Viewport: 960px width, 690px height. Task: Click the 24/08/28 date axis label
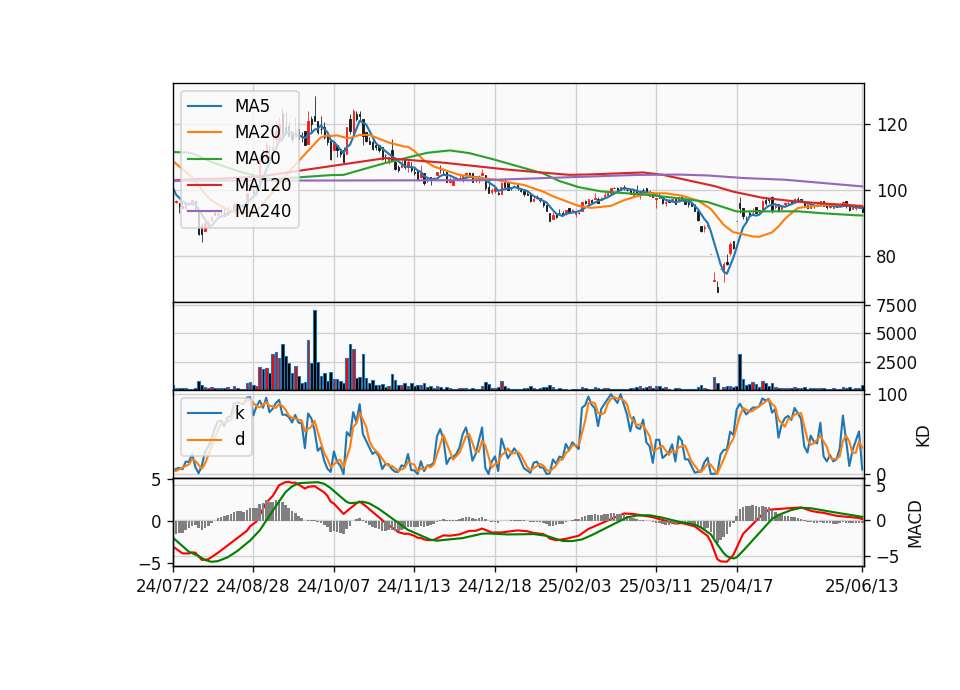pyautogui.click(x=253, y=586)
